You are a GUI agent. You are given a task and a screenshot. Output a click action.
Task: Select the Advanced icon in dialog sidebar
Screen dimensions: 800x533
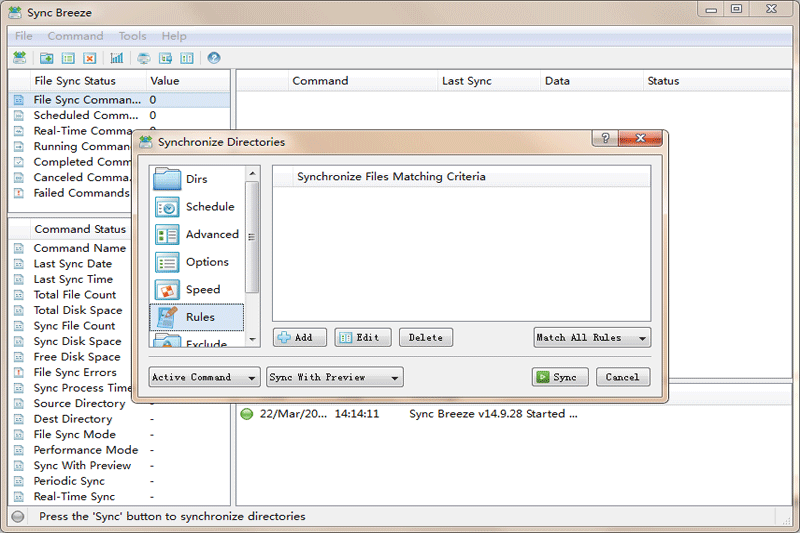(167, 235)
